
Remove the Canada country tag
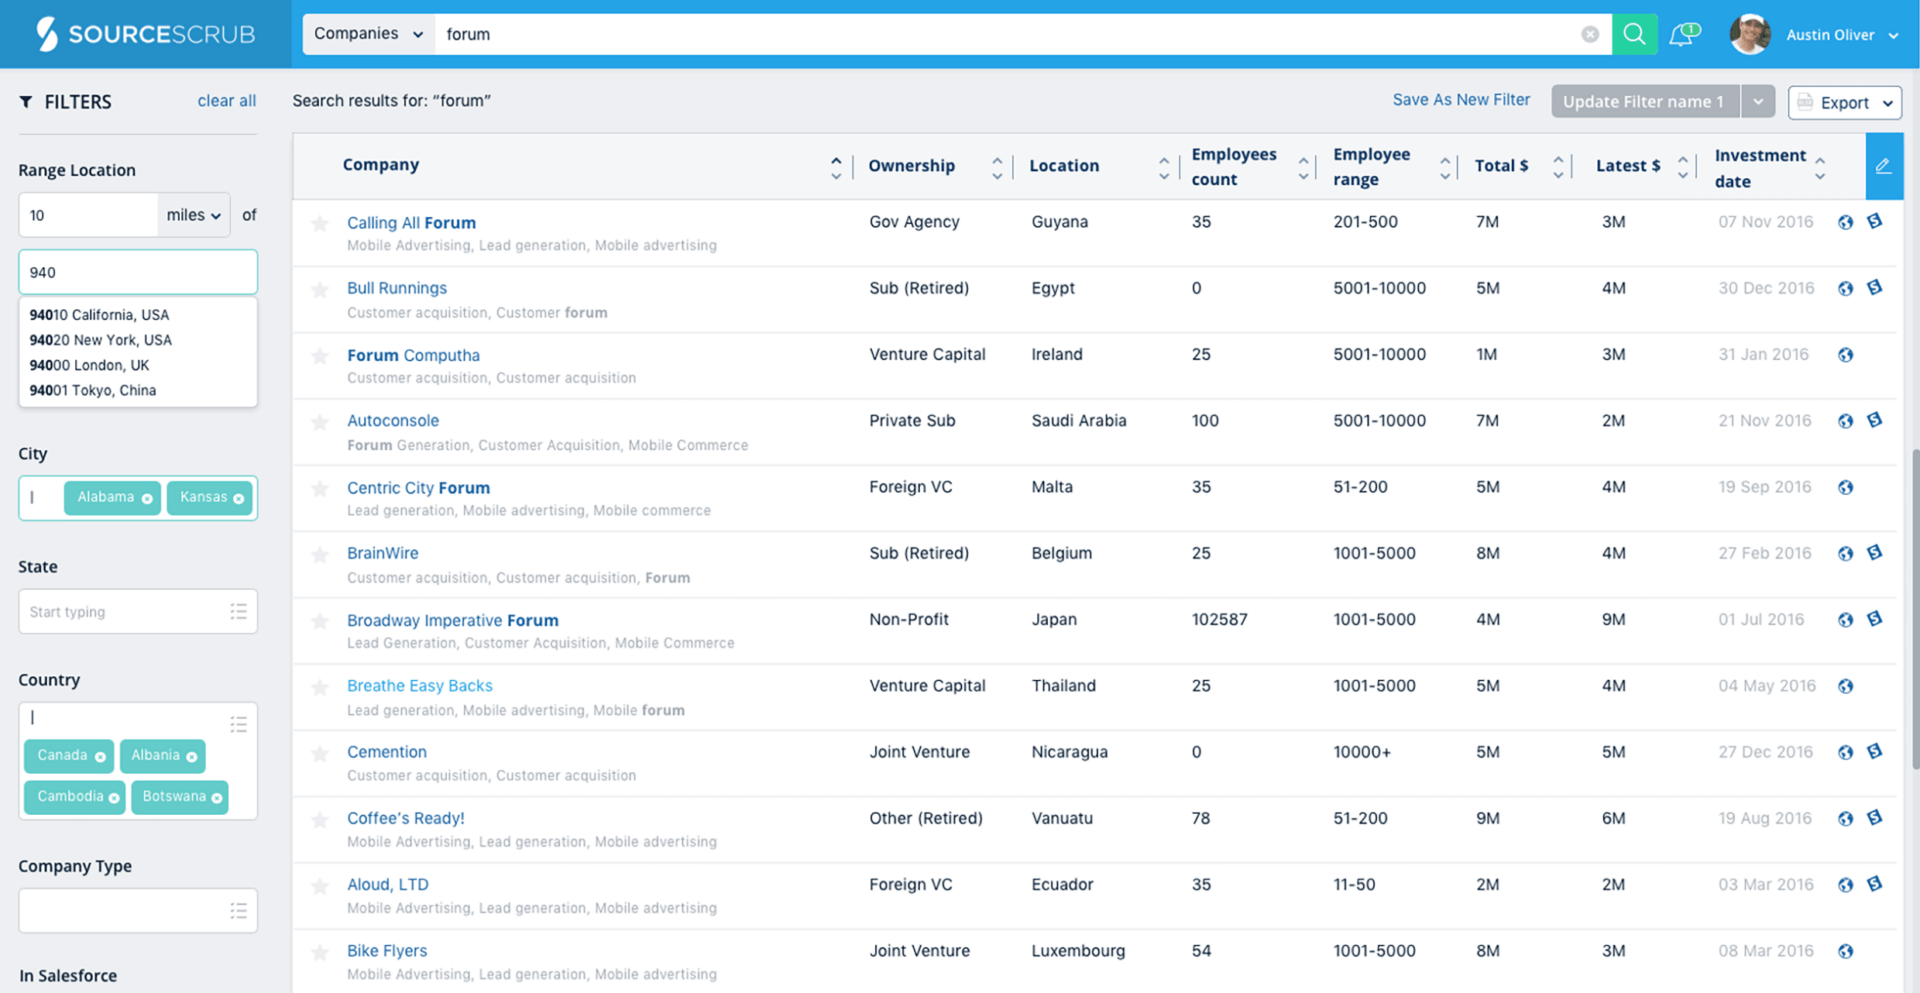point(100,757)
